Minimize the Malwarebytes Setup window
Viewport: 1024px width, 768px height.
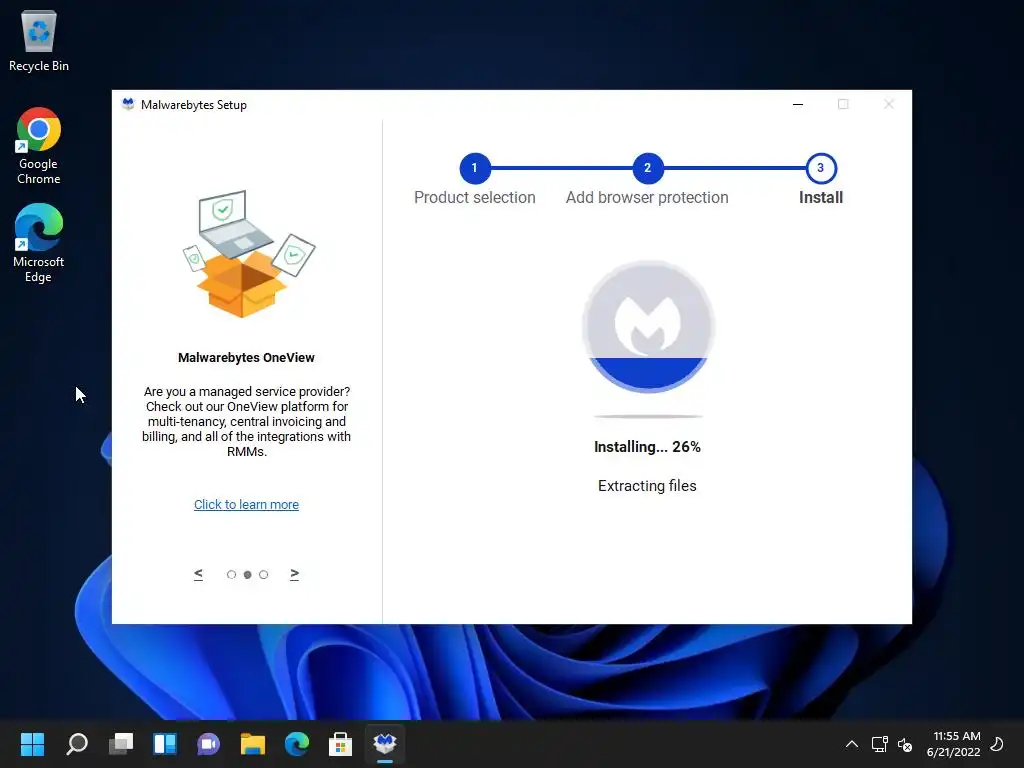pos(797,104)
